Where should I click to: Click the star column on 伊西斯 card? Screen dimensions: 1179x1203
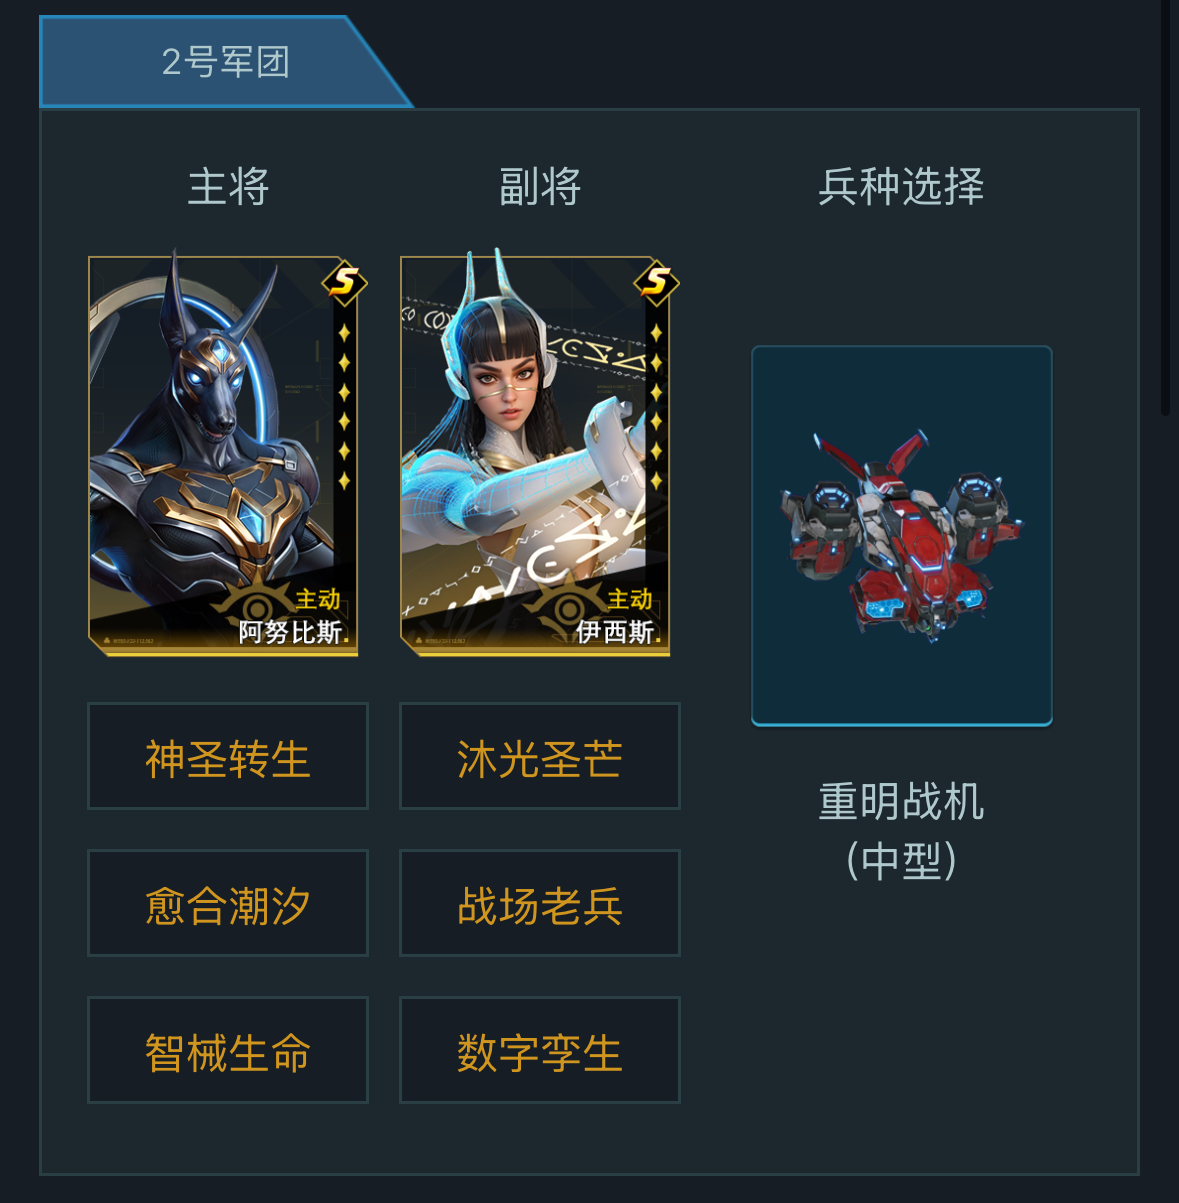pyautogui.click(x=656, y=407)
